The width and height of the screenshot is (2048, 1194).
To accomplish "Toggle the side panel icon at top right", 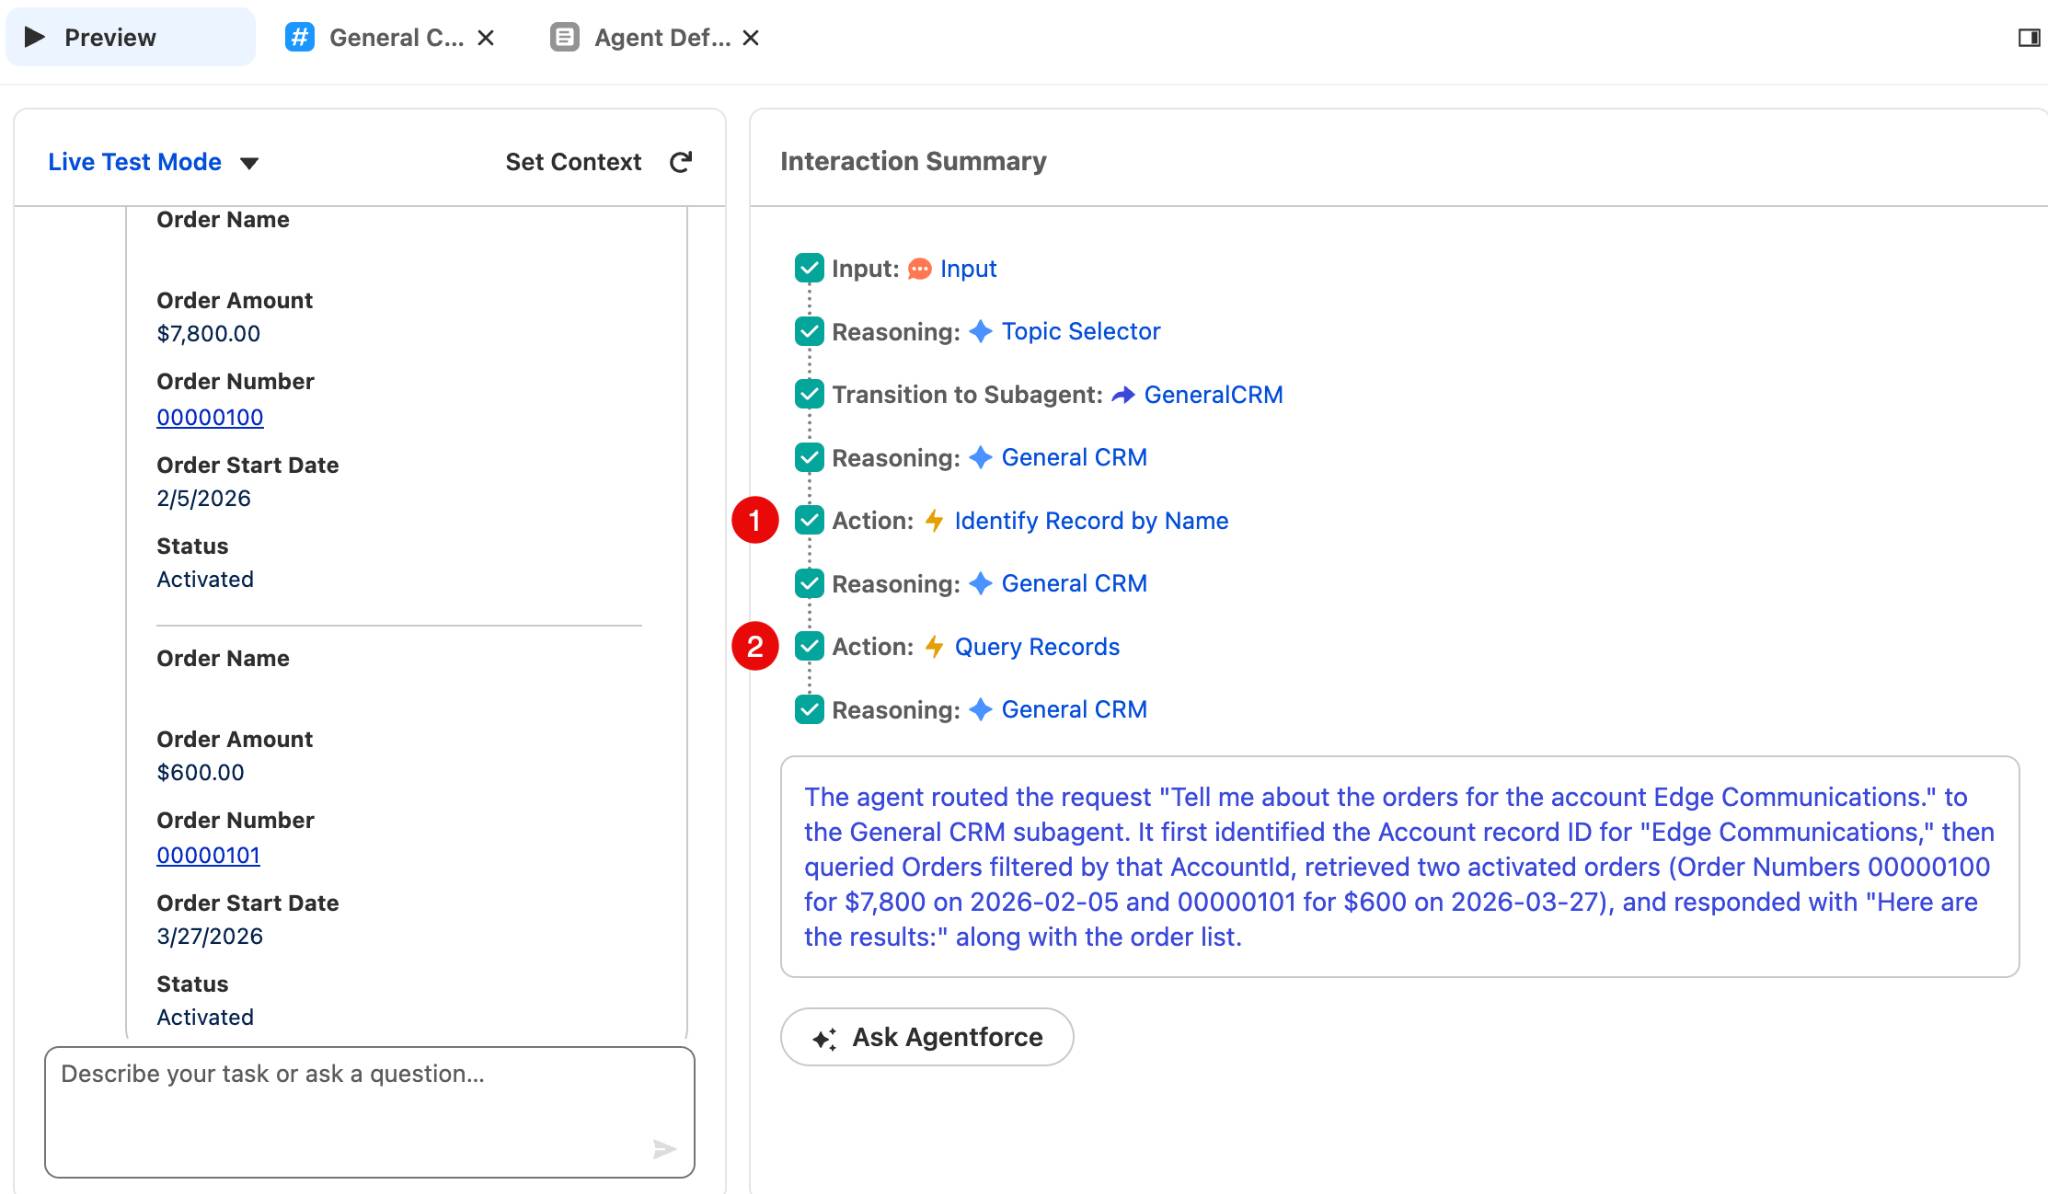I will point(2029,38).
